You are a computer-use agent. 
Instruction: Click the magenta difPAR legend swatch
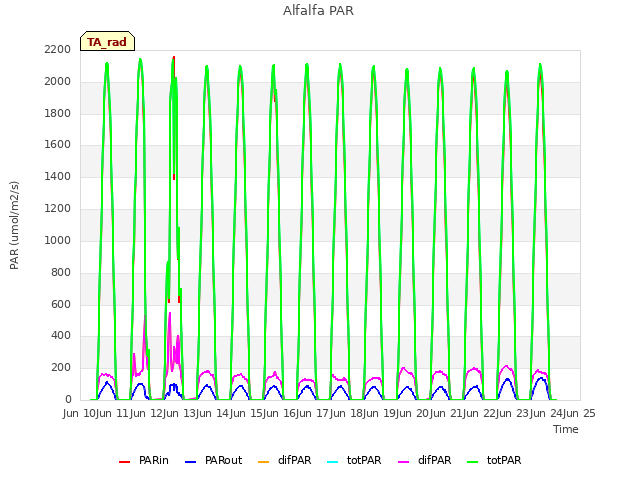pos(404,462)
